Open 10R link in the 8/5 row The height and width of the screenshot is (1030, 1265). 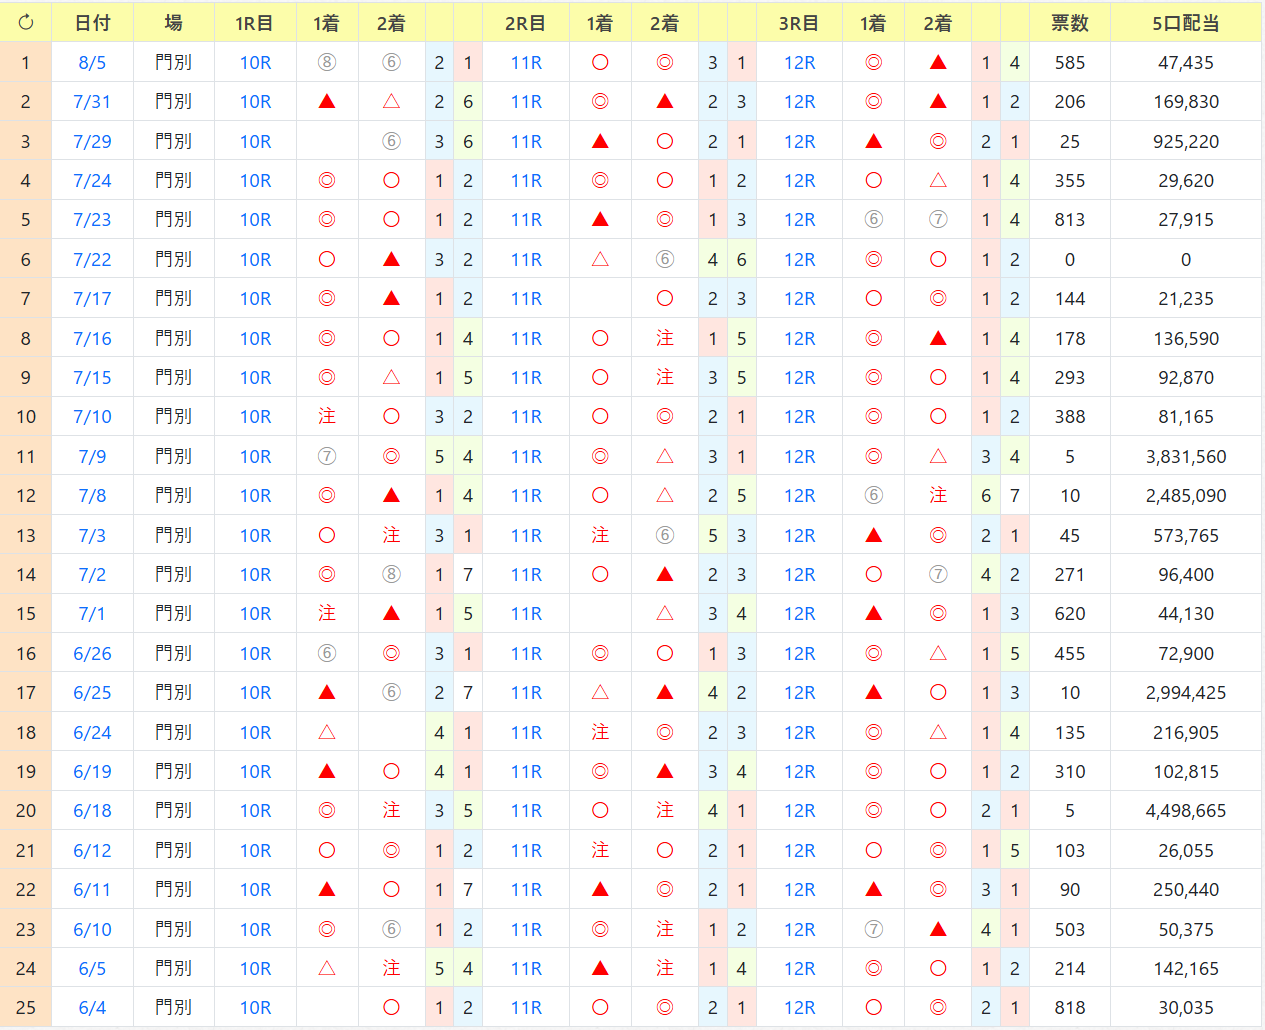(256, 63)
